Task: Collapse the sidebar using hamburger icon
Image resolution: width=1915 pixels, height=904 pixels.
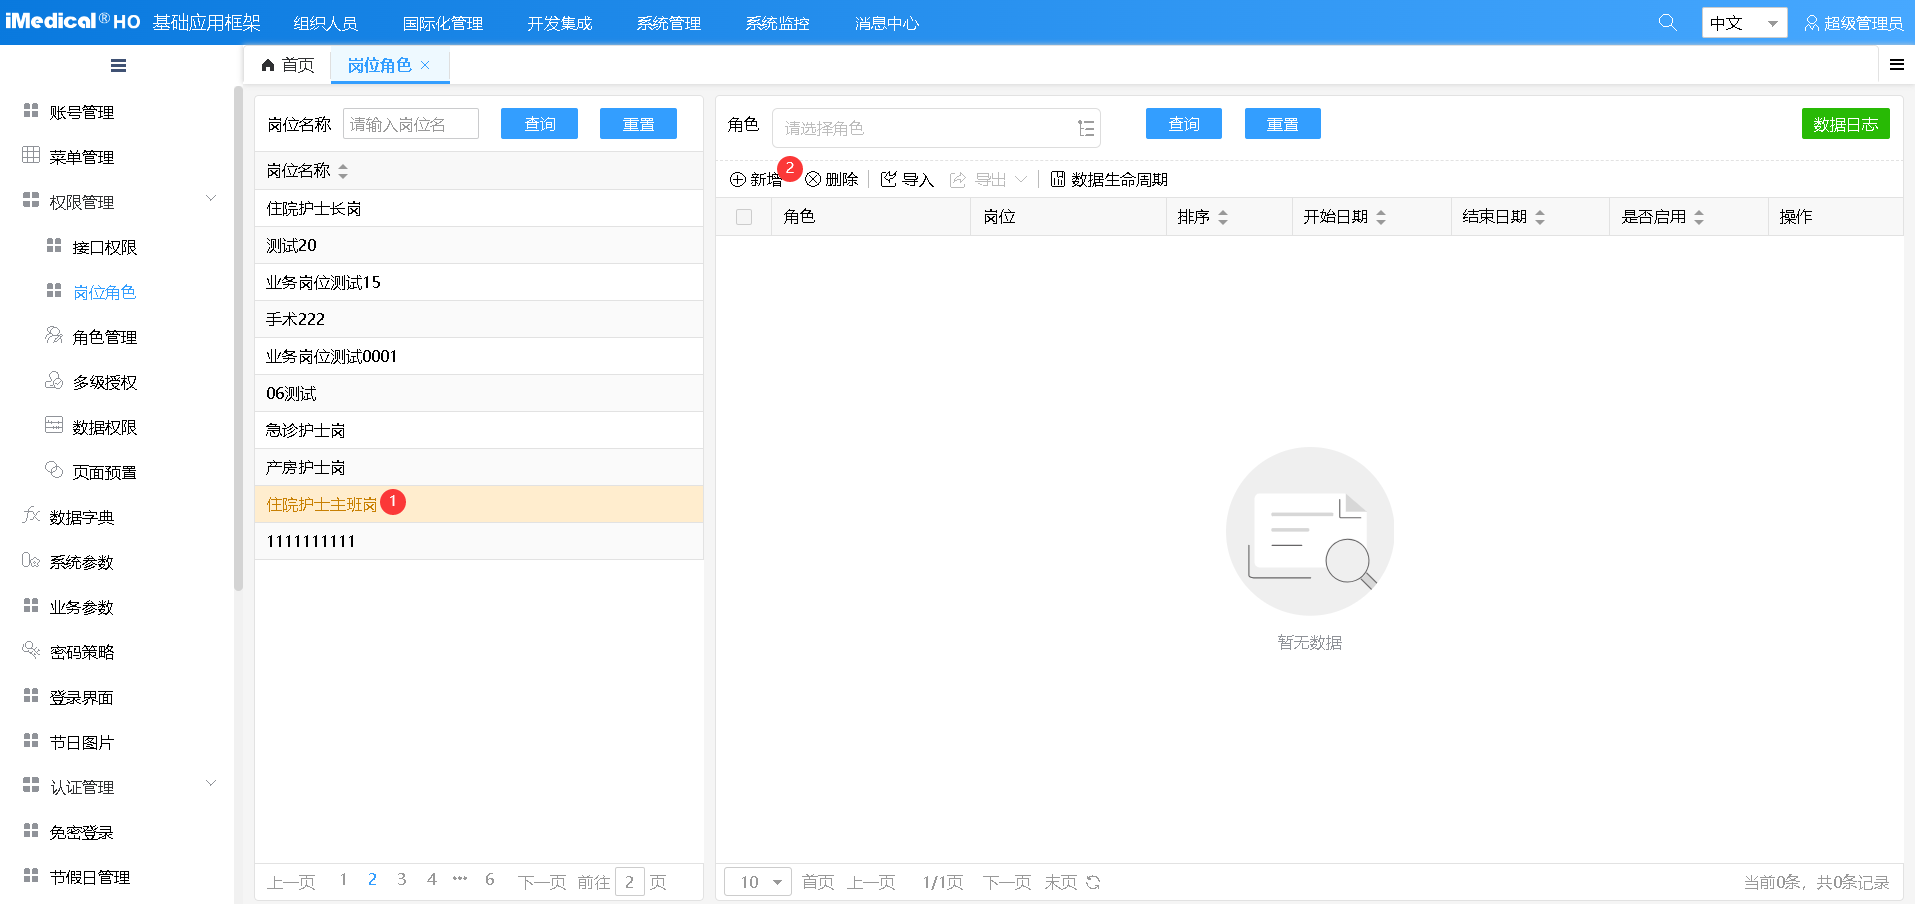Action: coord(118,66)
